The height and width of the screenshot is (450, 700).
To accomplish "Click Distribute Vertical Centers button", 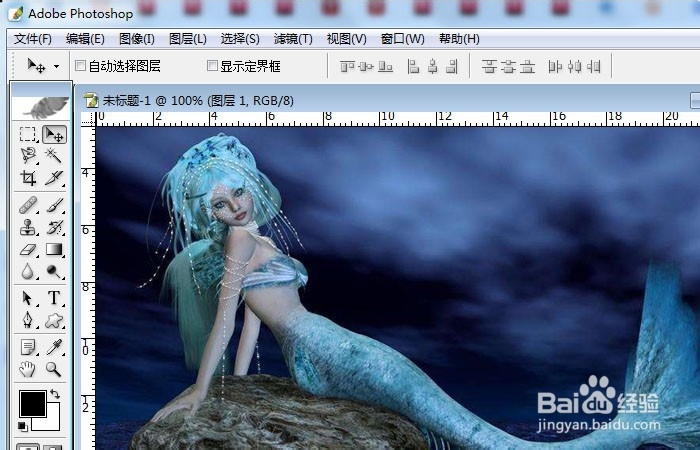I will point(508,67).
